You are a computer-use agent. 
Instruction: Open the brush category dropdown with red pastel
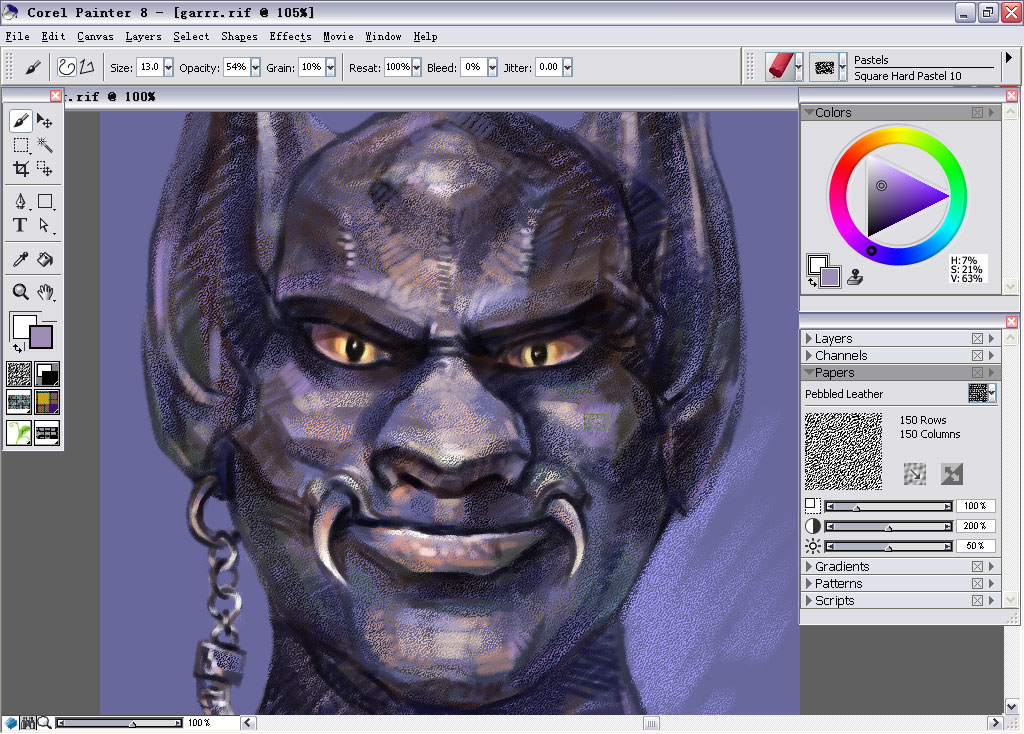pos(799,67)
